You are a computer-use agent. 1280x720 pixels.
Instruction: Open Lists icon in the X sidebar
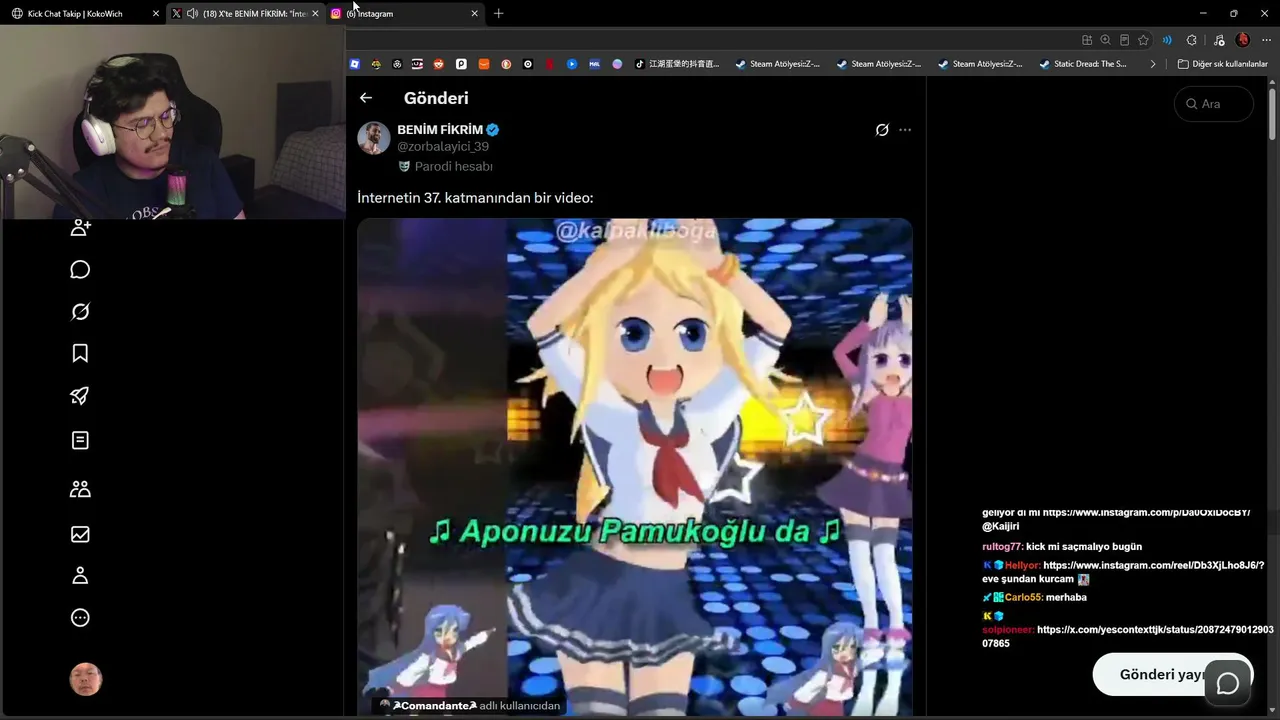[x=81, y=440]
